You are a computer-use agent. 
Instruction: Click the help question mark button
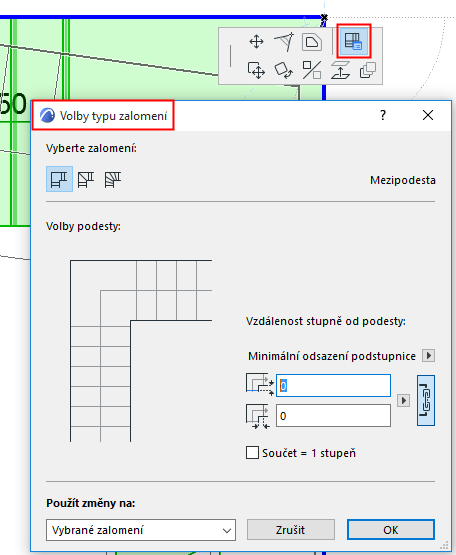tap(383, 115)
